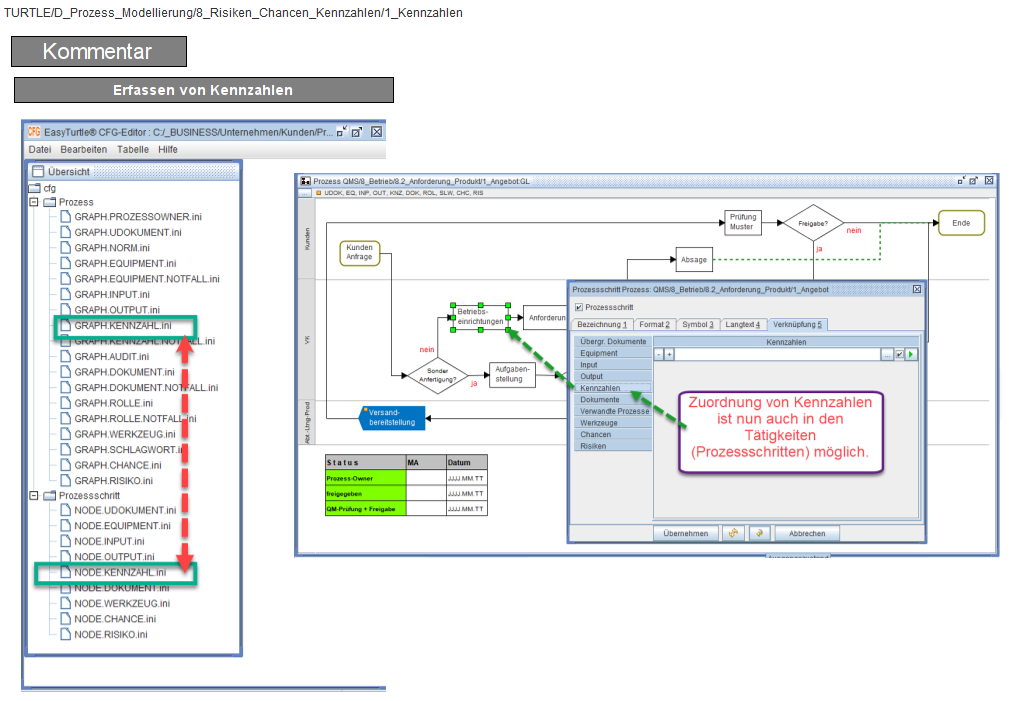Maximize the Prozess diagram window
The image size is (1010, 701).
(x=973, y=181)
